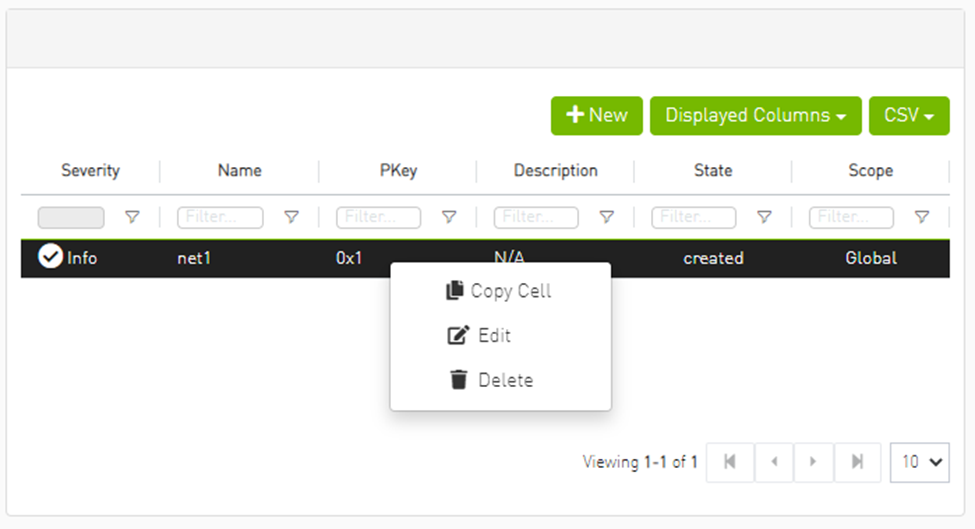Go to next page arrow
The image size is (975, 529).
click(813, 462)
